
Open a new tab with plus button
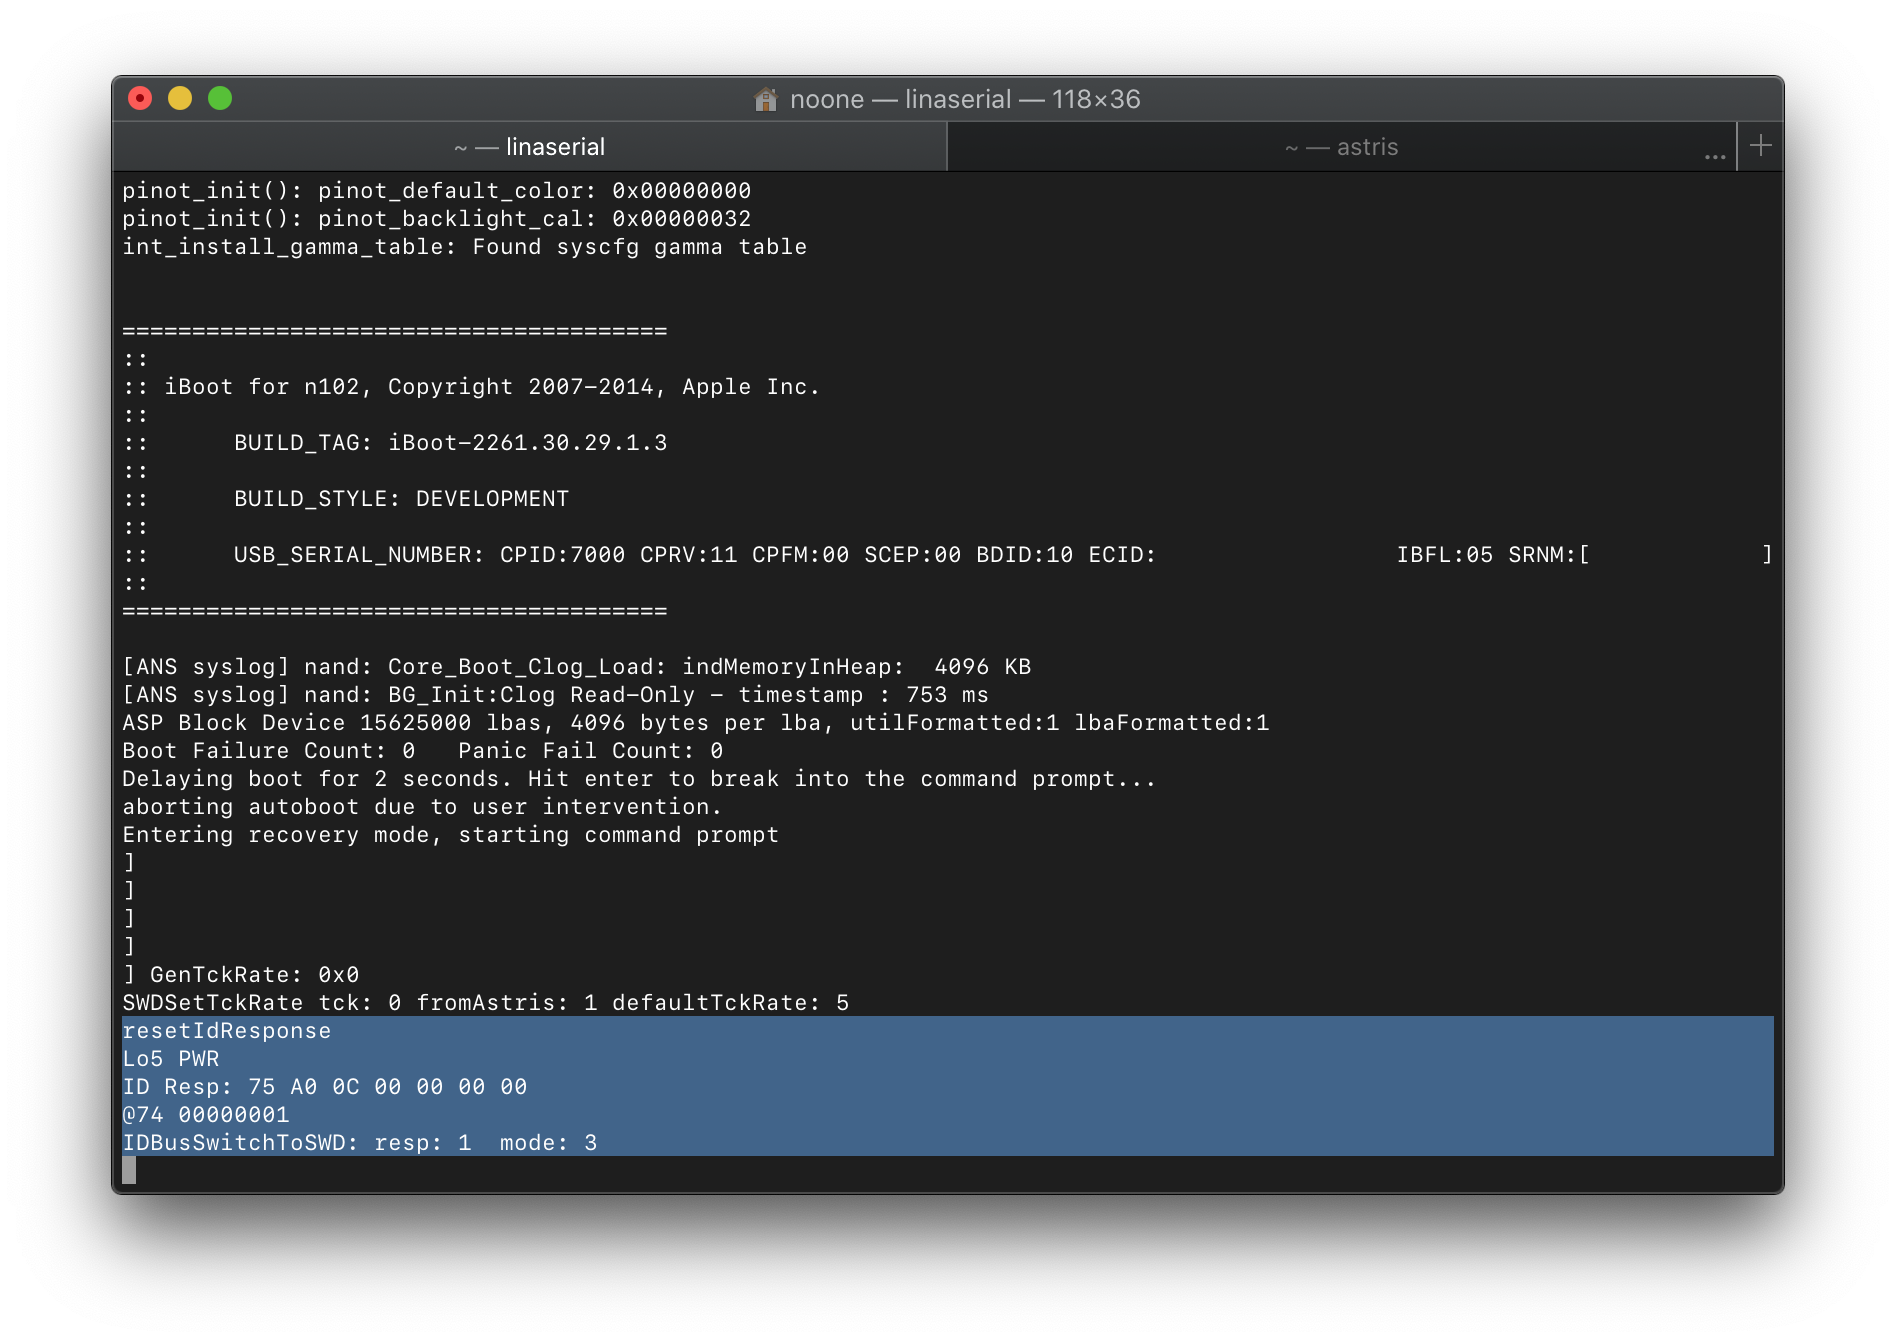[1761, 146]
